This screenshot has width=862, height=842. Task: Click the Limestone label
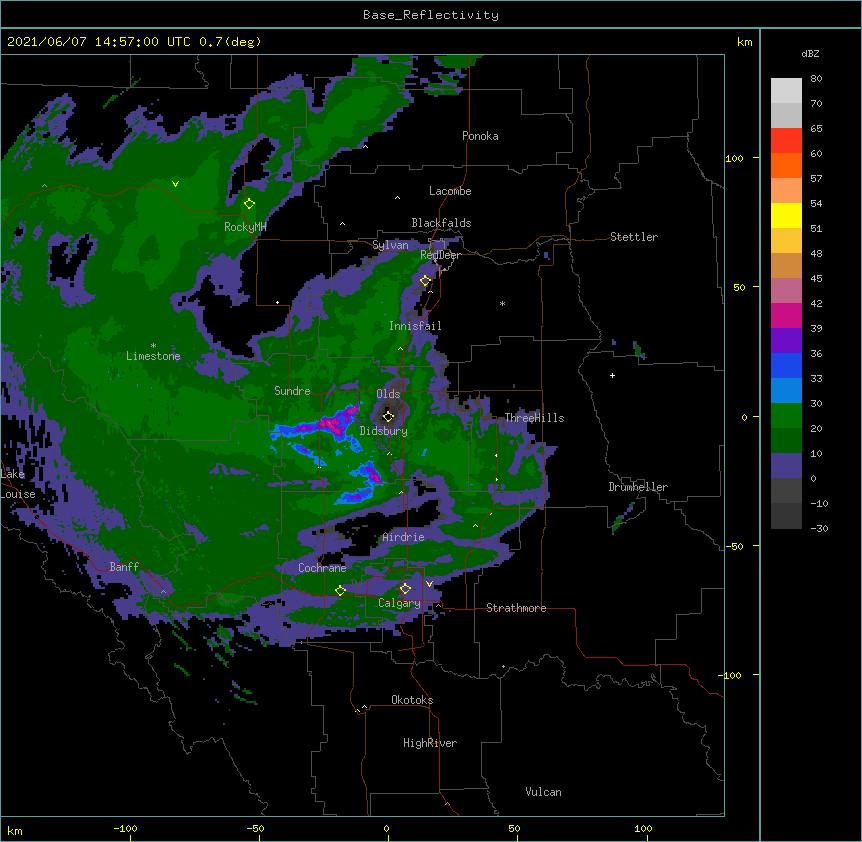tap(153, 356)
